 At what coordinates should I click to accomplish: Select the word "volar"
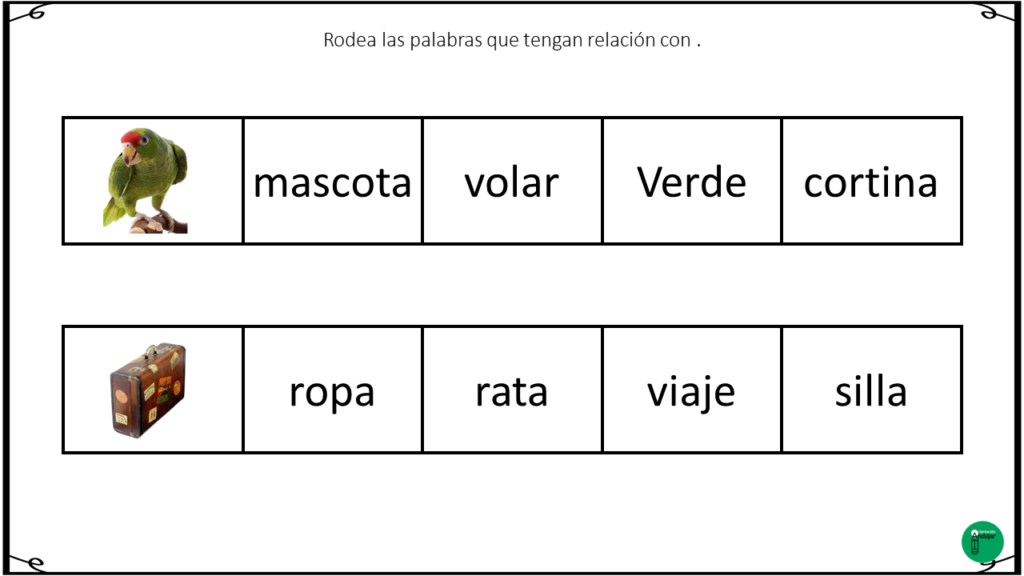point(511,182)
